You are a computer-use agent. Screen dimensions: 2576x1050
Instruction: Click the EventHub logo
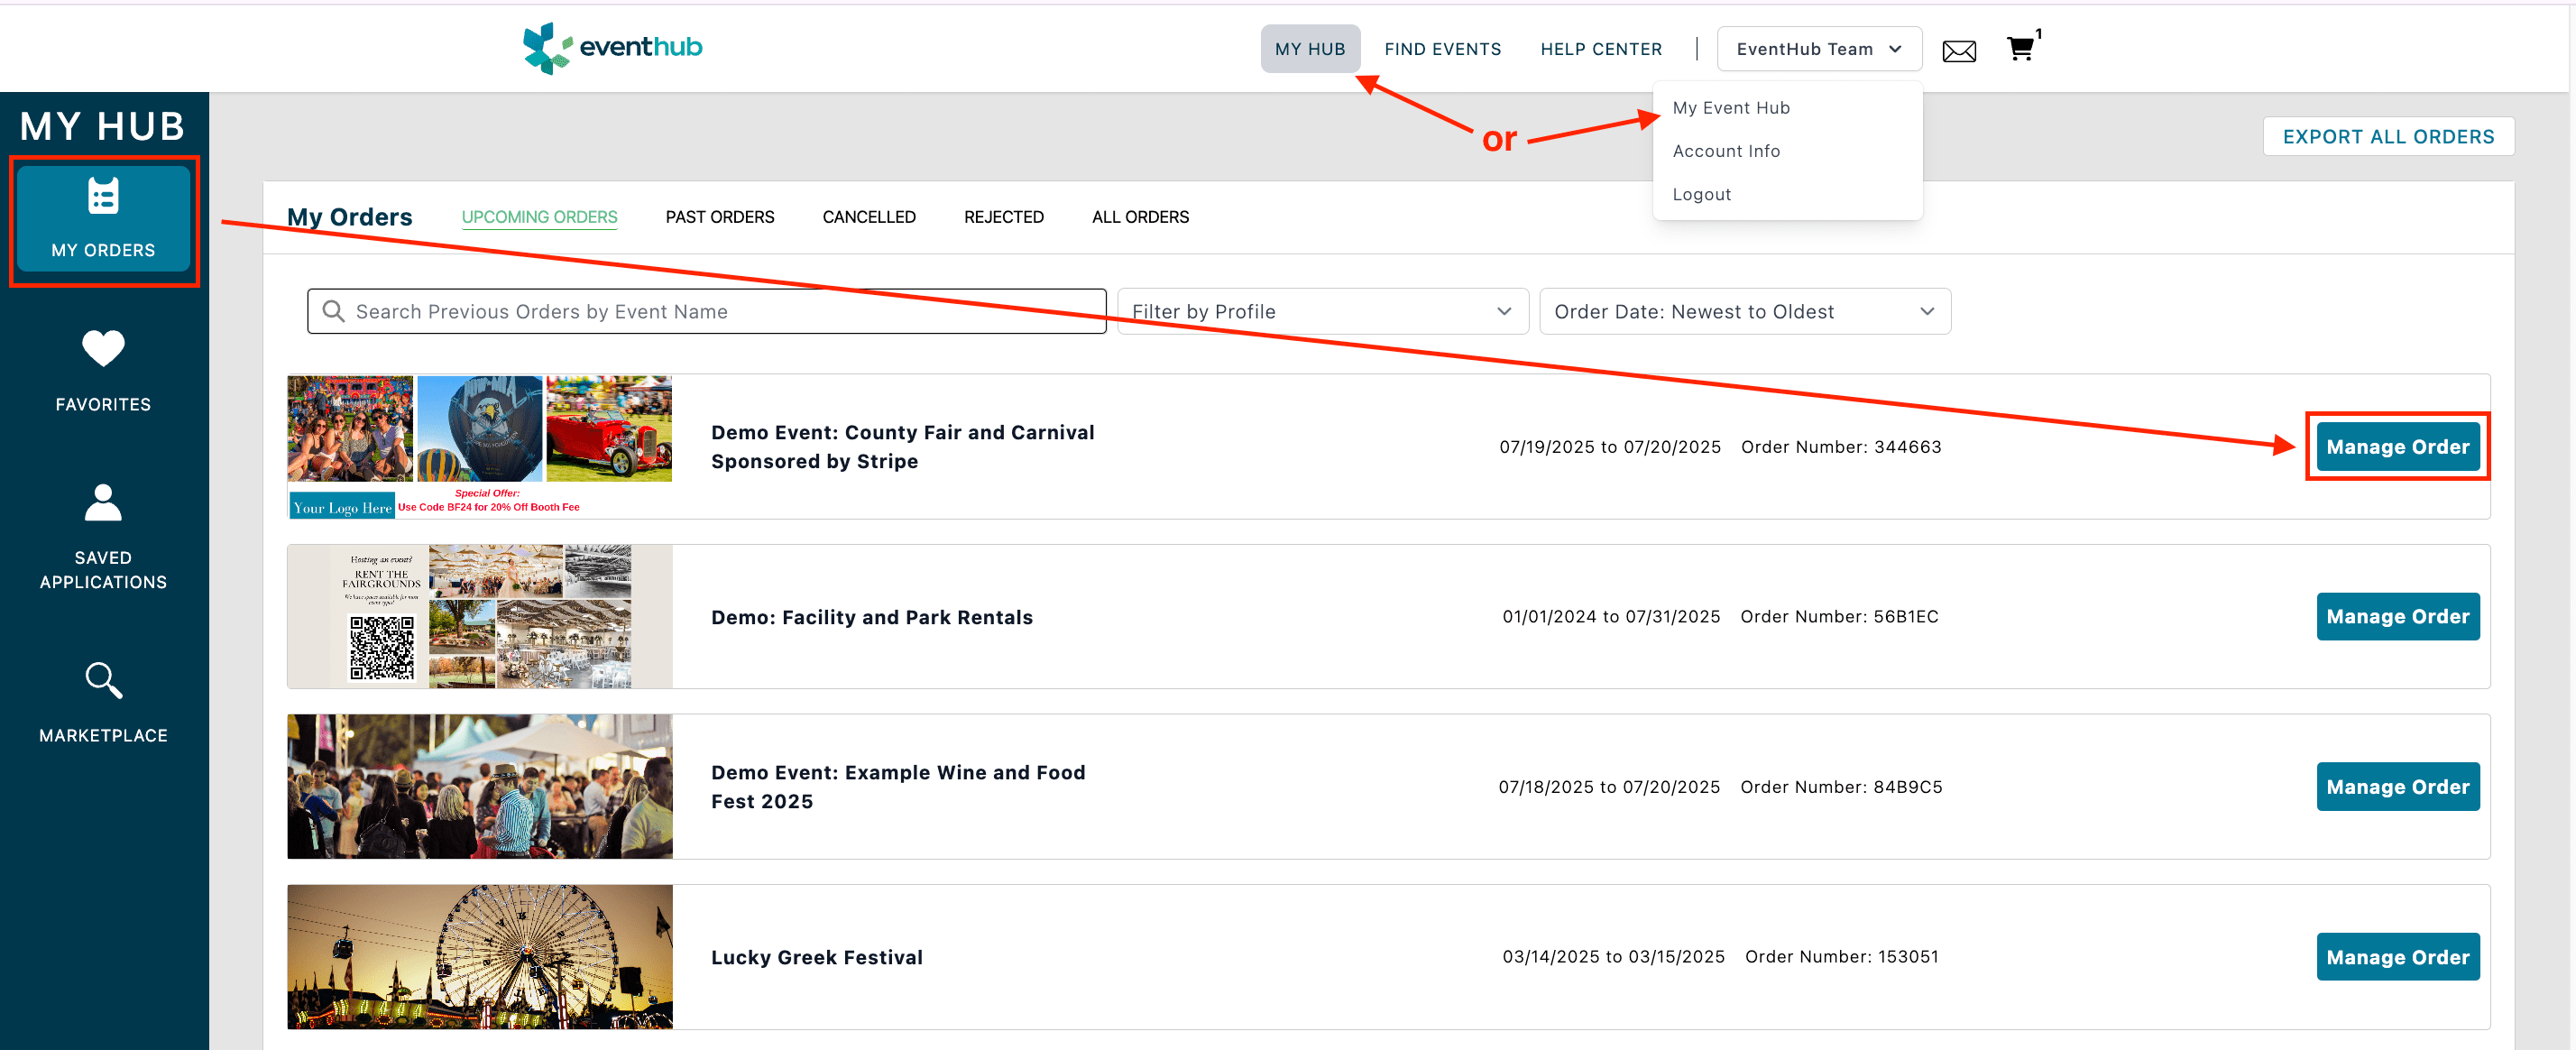pyautogui.click(x=612, y=47)
